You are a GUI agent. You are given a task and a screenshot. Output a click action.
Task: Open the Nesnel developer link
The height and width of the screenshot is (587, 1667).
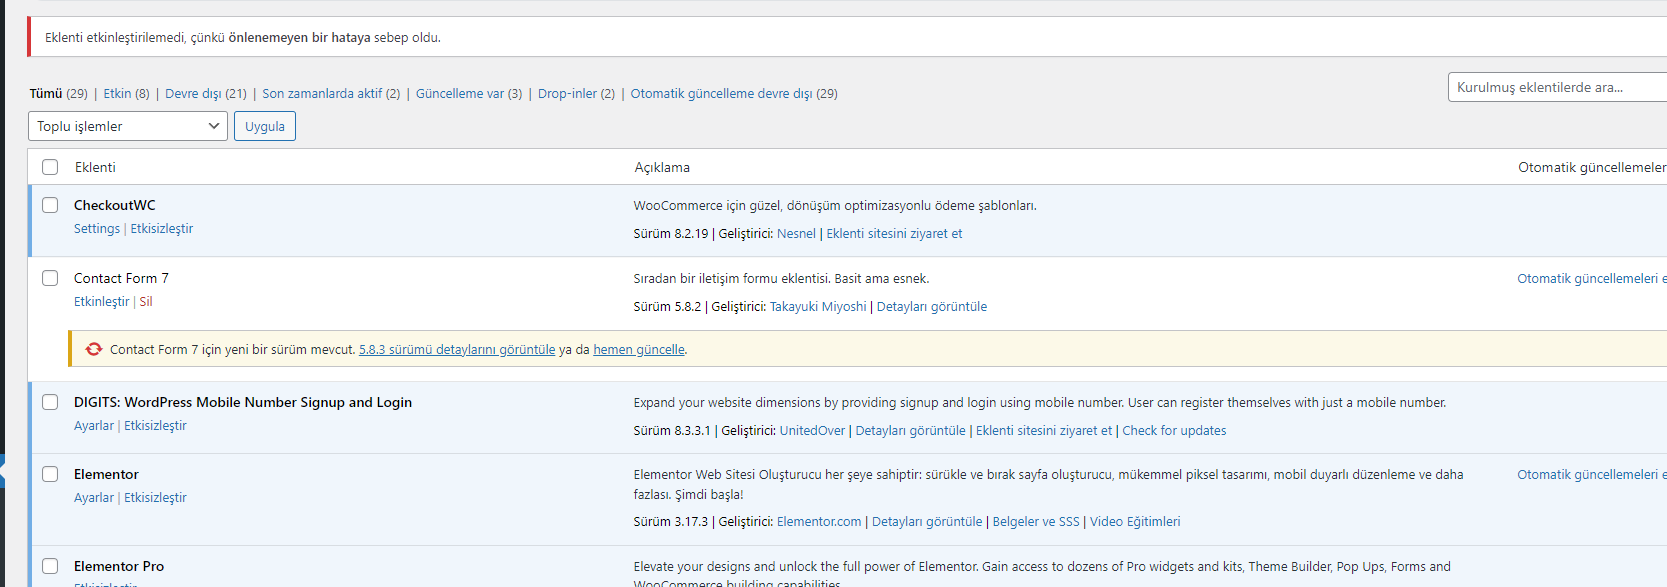796,234
